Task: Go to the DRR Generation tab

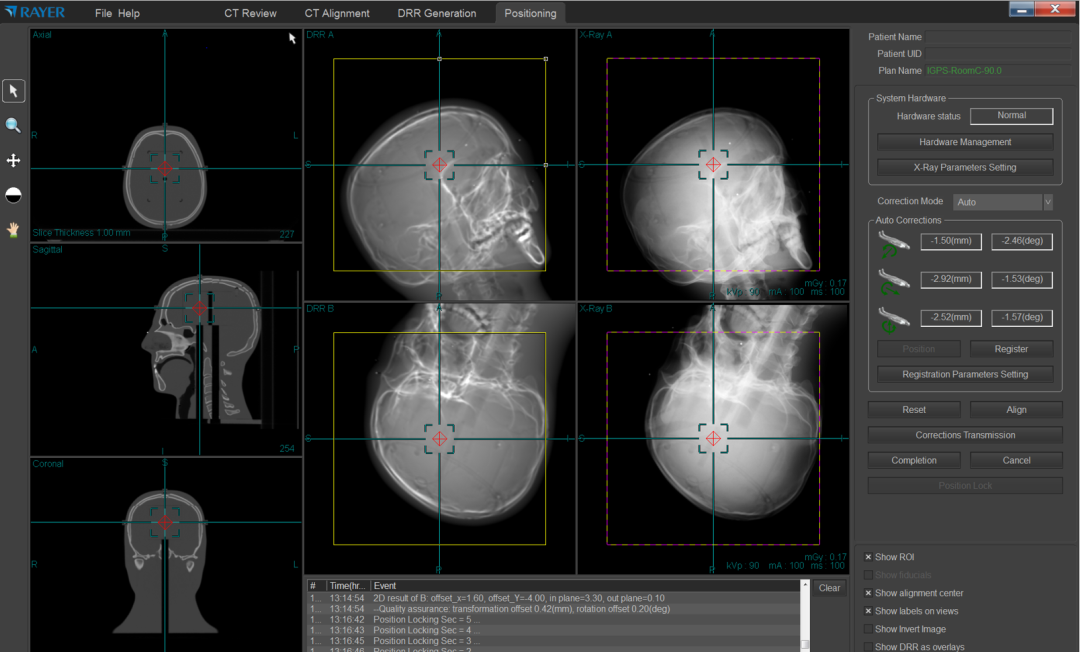Action: click(436, 14)
